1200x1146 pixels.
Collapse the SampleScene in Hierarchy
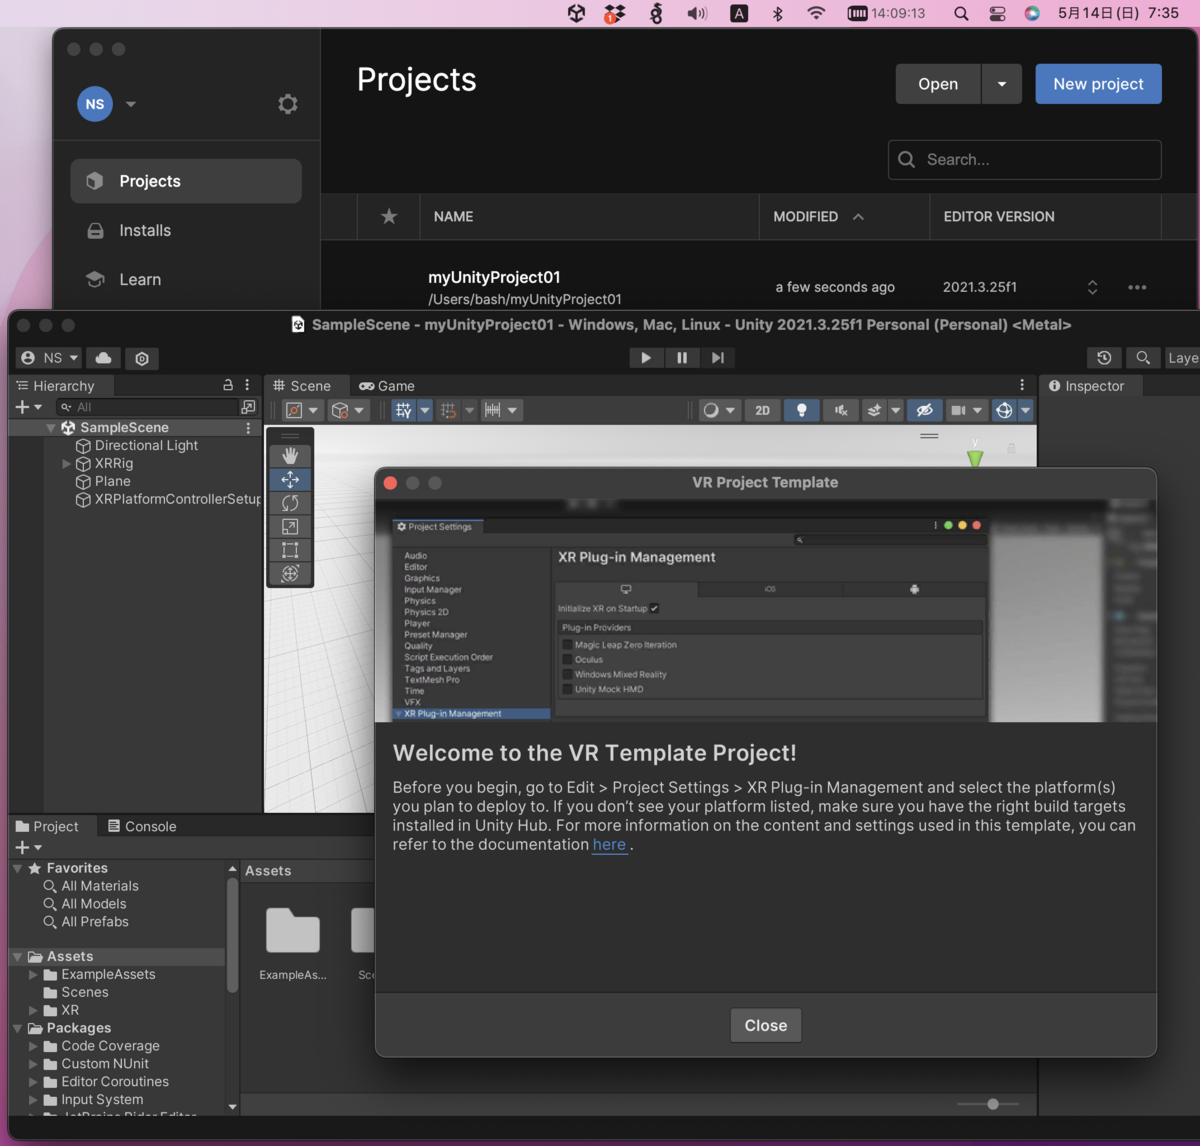tap(50, 428)
